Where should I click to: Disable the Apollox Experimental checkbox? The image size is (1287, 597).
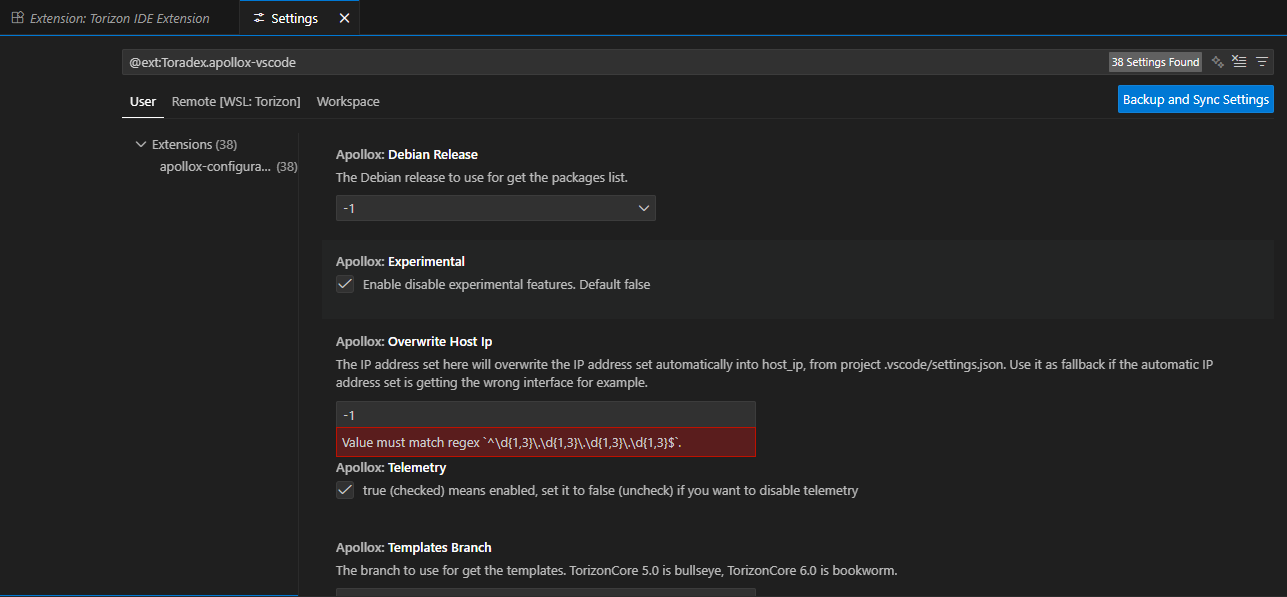[x=345, y=284]
